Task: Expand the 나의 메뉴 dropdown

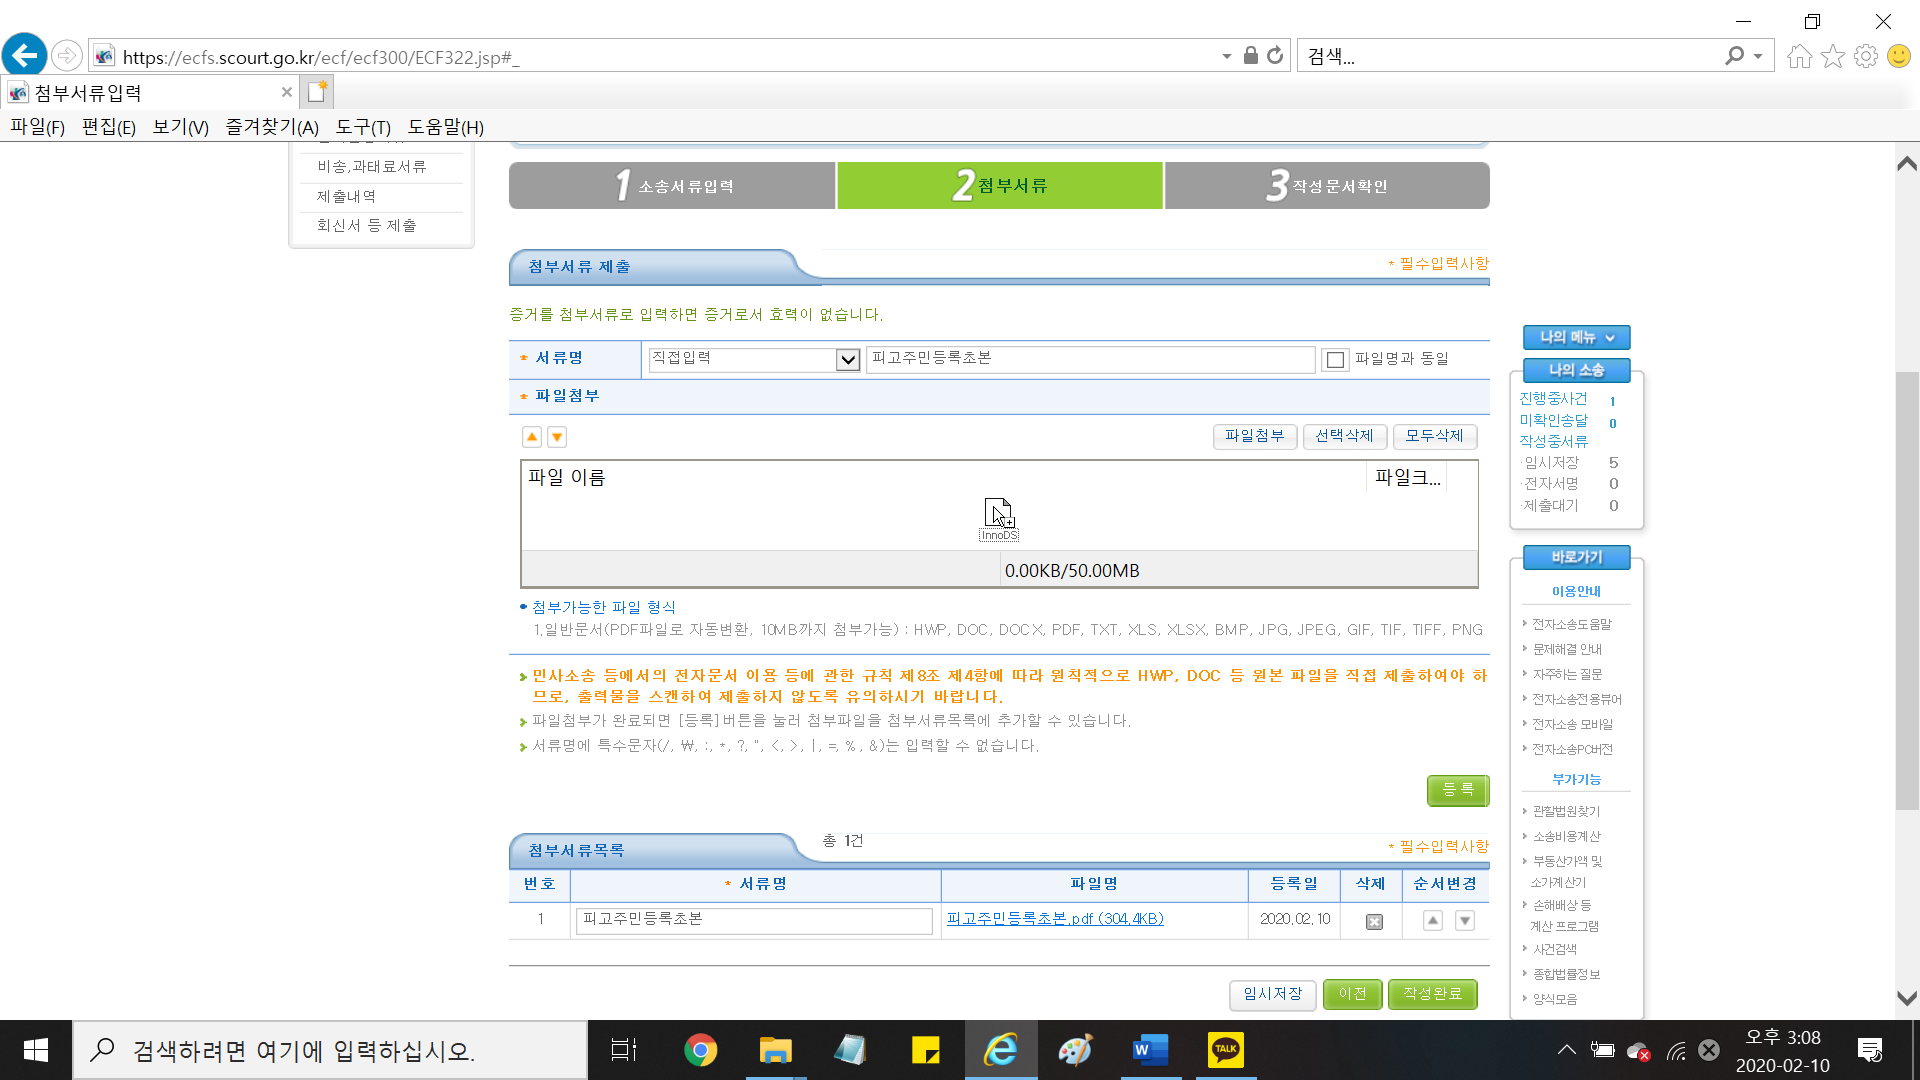Action: [1576, 338]
